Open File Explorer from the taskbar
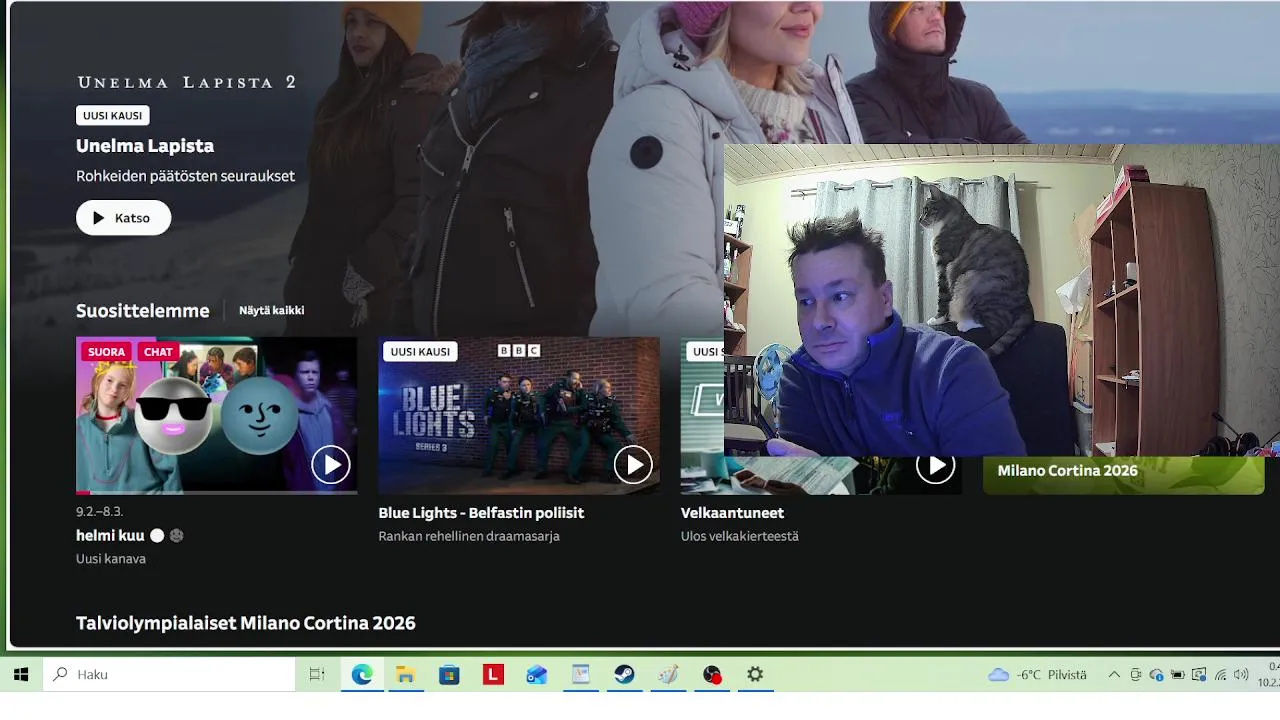1280x720 pixels. (x=405, y=675)
